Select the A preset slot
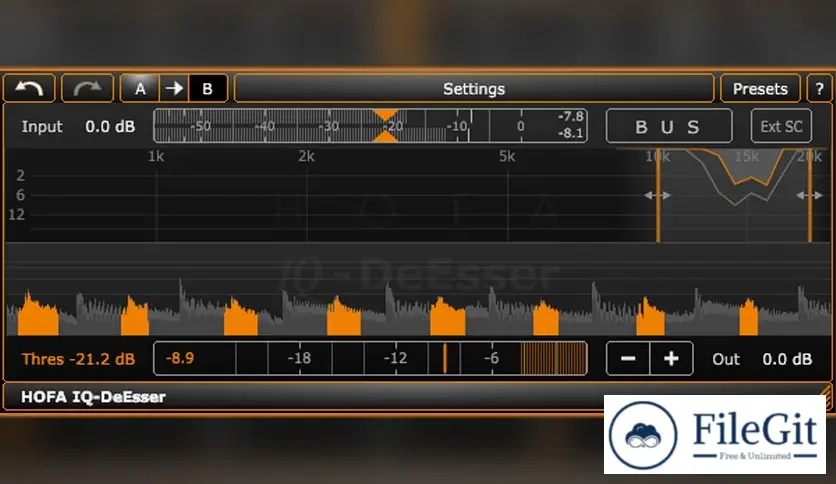The image size is (836, 484). pyautogui.click(x=140, y=88)
